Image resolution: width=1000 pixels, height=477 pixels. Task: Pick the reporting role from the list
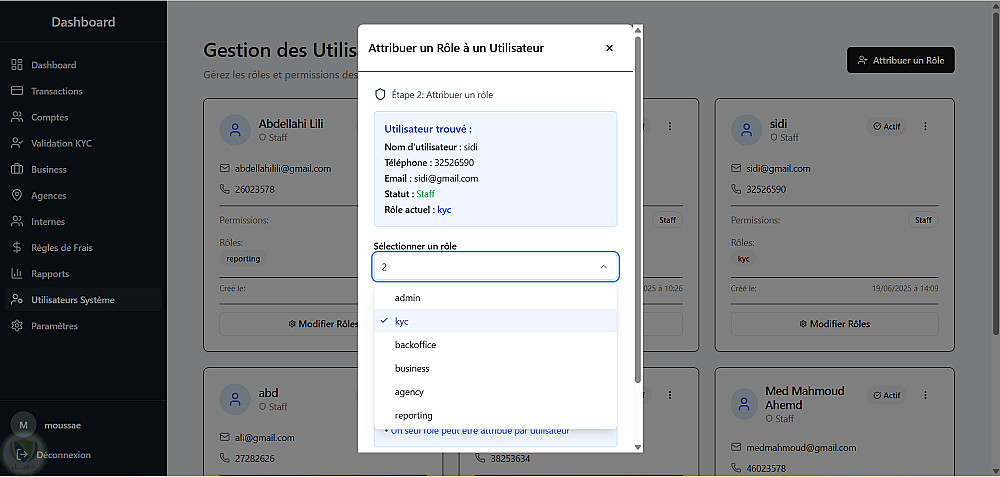413,415
